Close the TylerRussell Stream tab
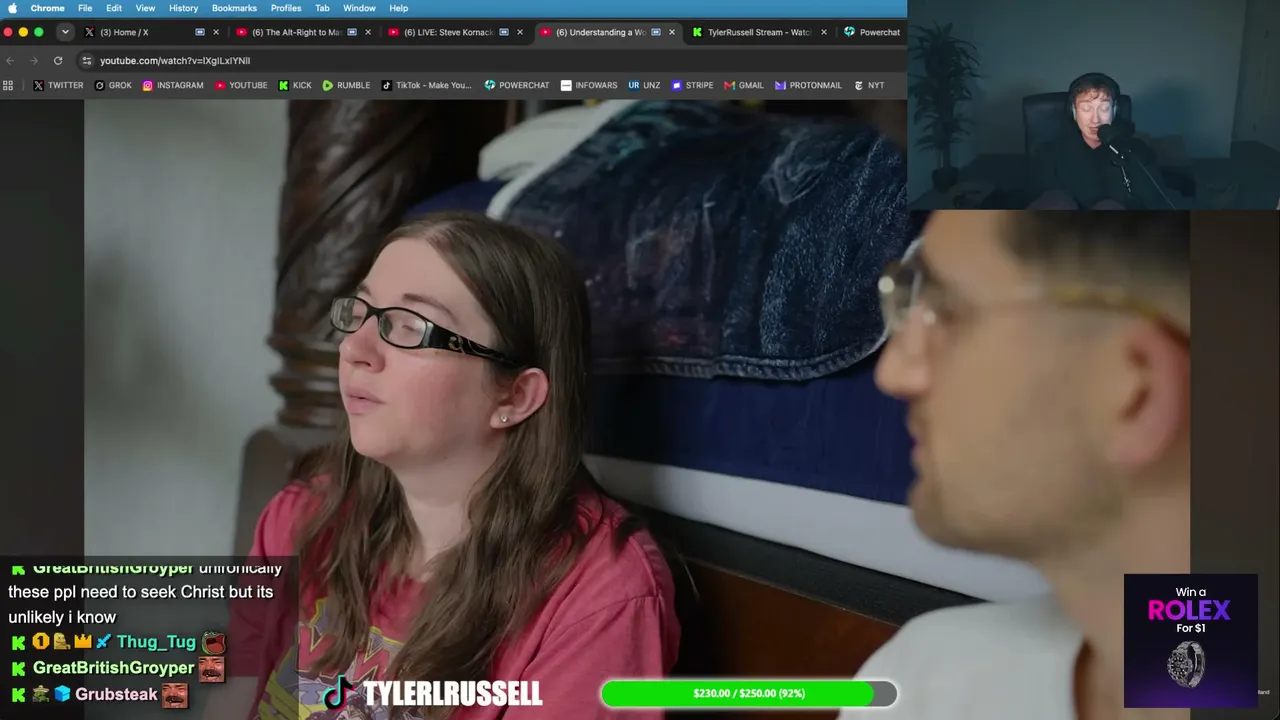 click(823, 32)
